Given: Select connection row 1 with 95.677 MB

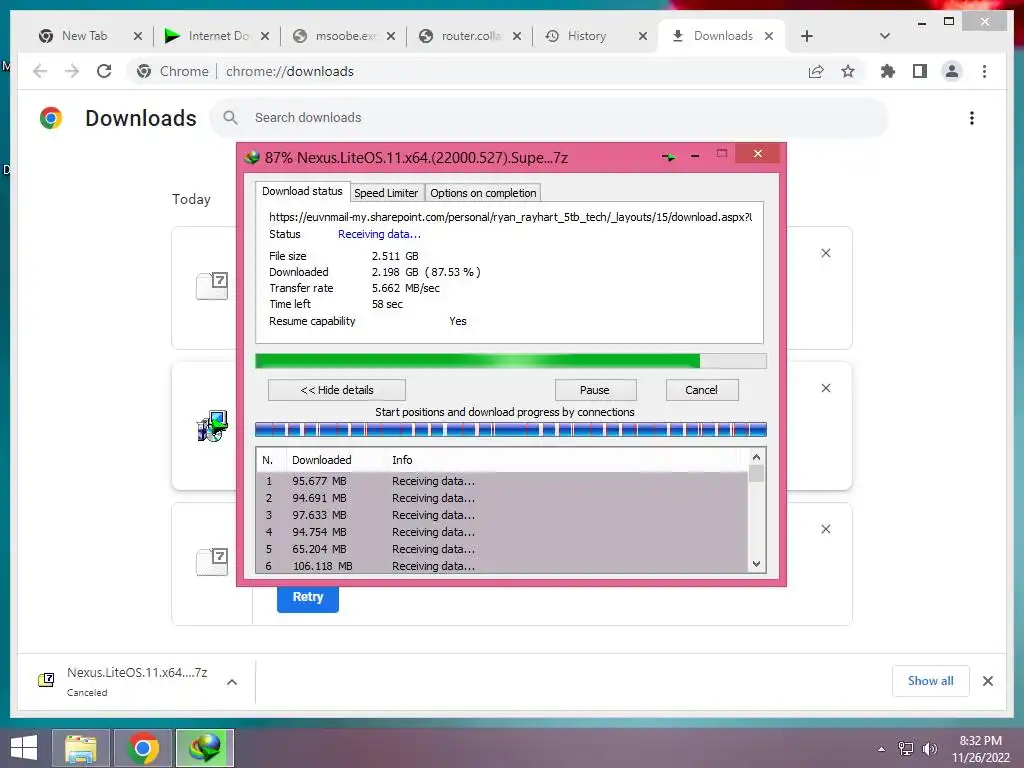Looking at the screenshot, I should click(502, 481).
